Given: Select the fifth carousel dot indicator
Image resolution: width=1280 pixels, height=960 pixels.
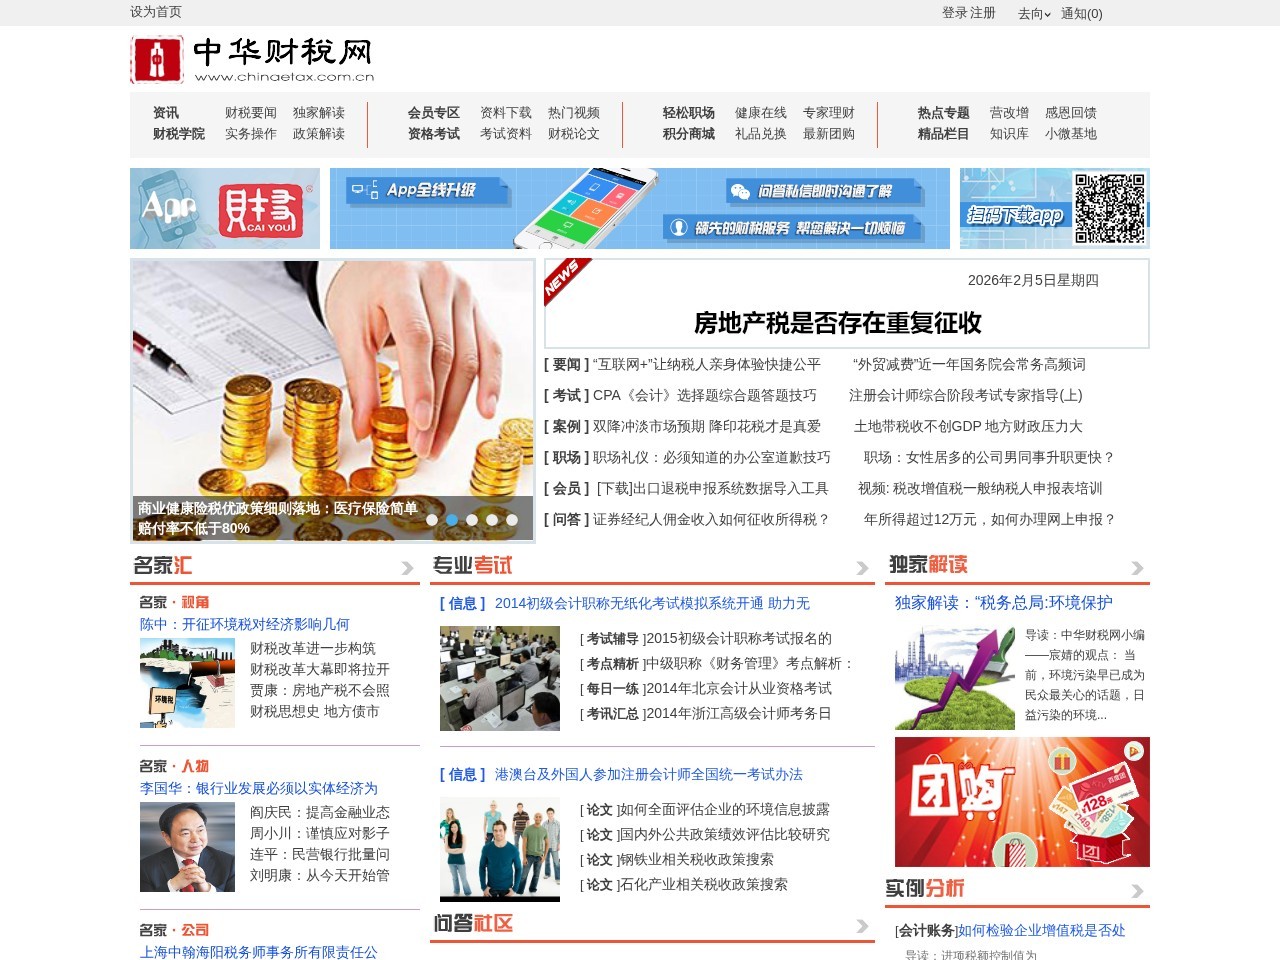Looking at the screenshot, I should point(512,520).
